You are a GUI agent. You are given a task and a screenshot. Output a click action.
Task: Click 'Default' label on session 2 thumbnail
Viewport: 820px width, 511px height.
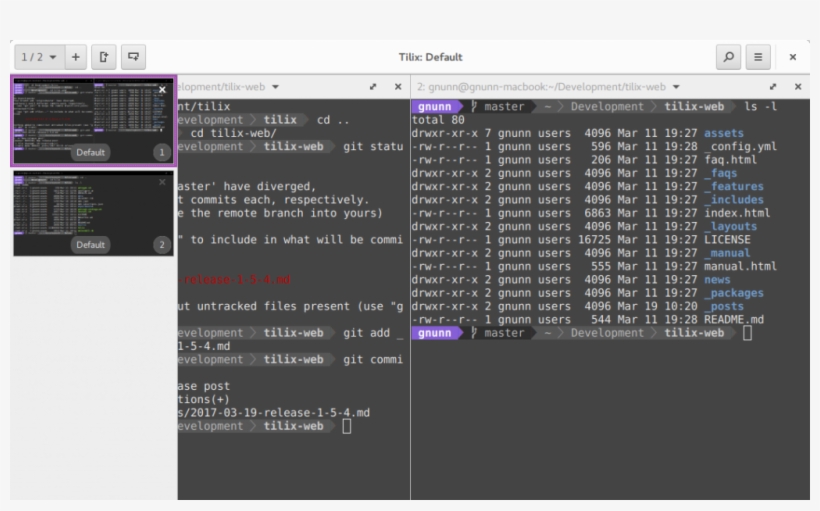[x=90, y=245]
